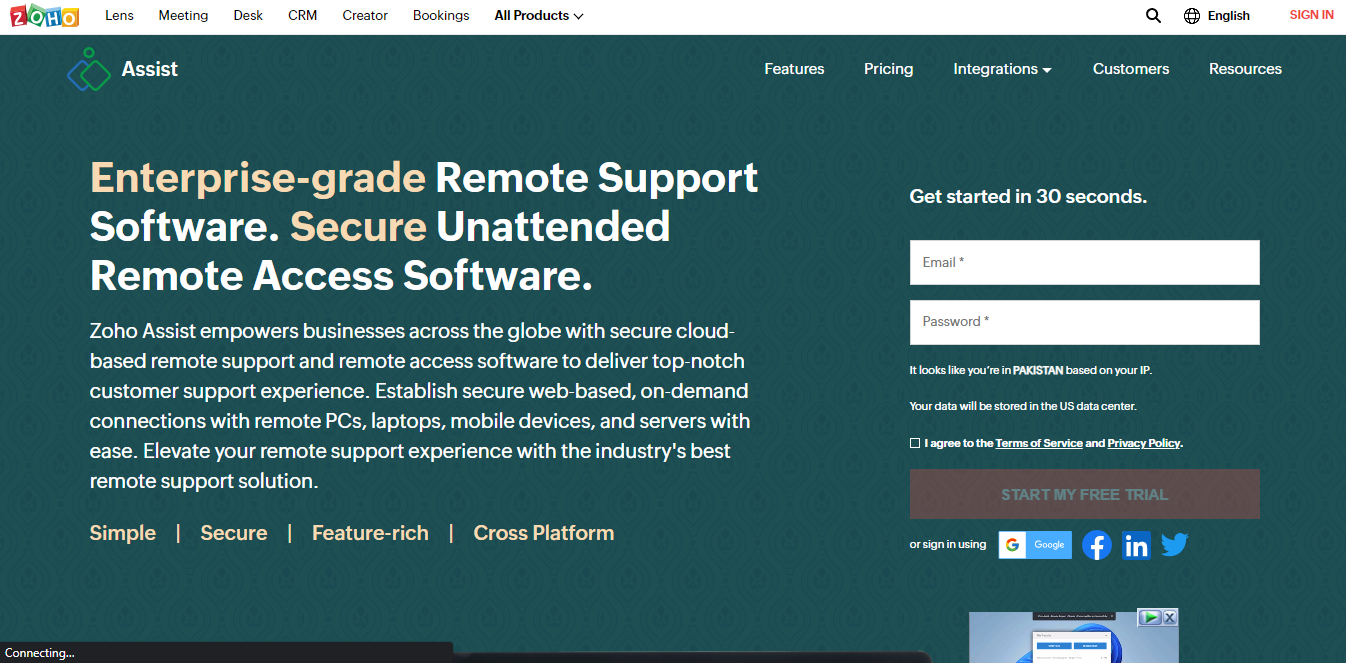Expand the All Products dropdown
This screenshot has width=1346, height=663.
[539, 16]
